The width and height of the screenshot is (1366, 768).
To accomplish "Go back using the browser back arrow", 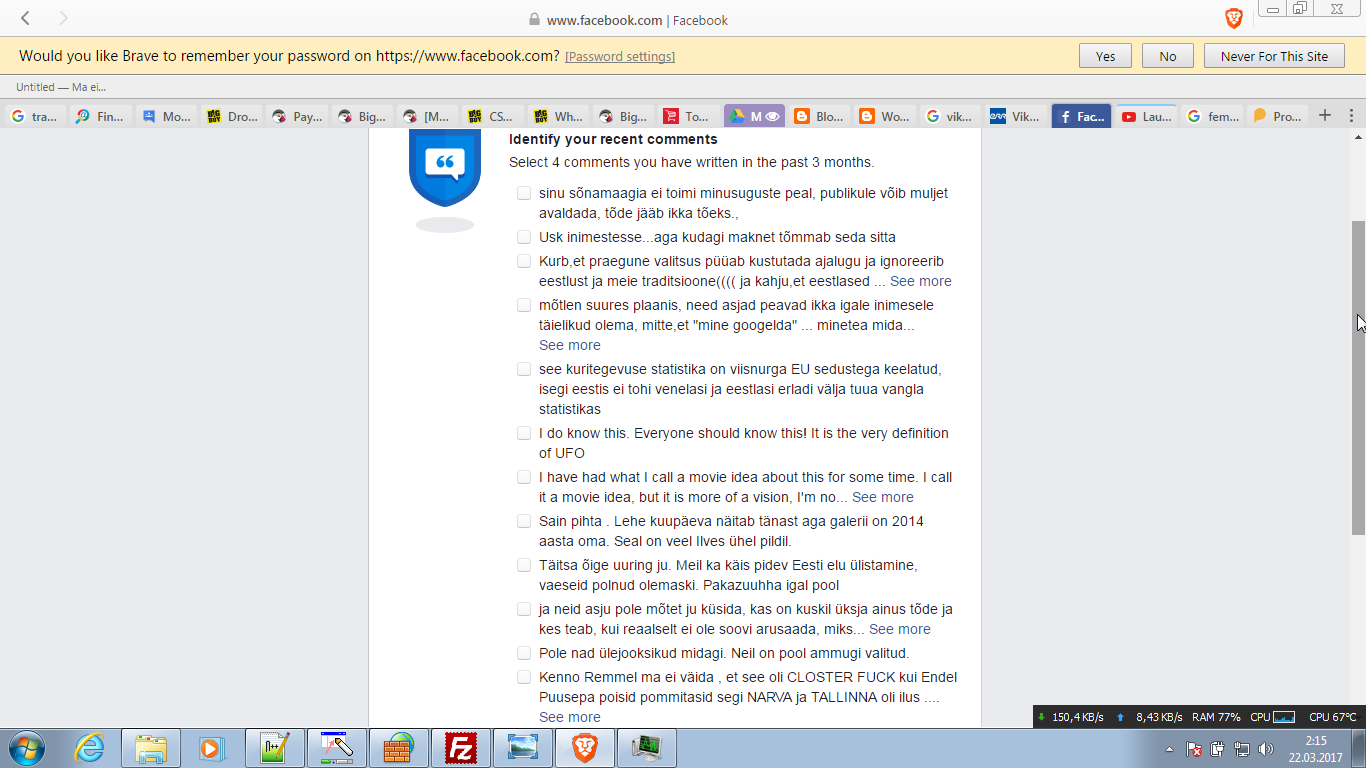I will (x=25, y=18).
